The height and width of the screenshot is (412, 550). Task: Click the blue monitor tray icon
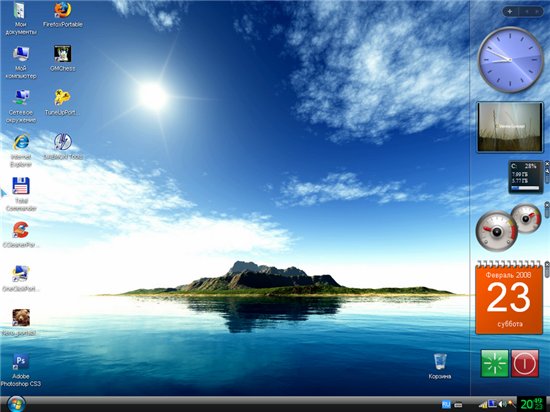click(492, 404)
